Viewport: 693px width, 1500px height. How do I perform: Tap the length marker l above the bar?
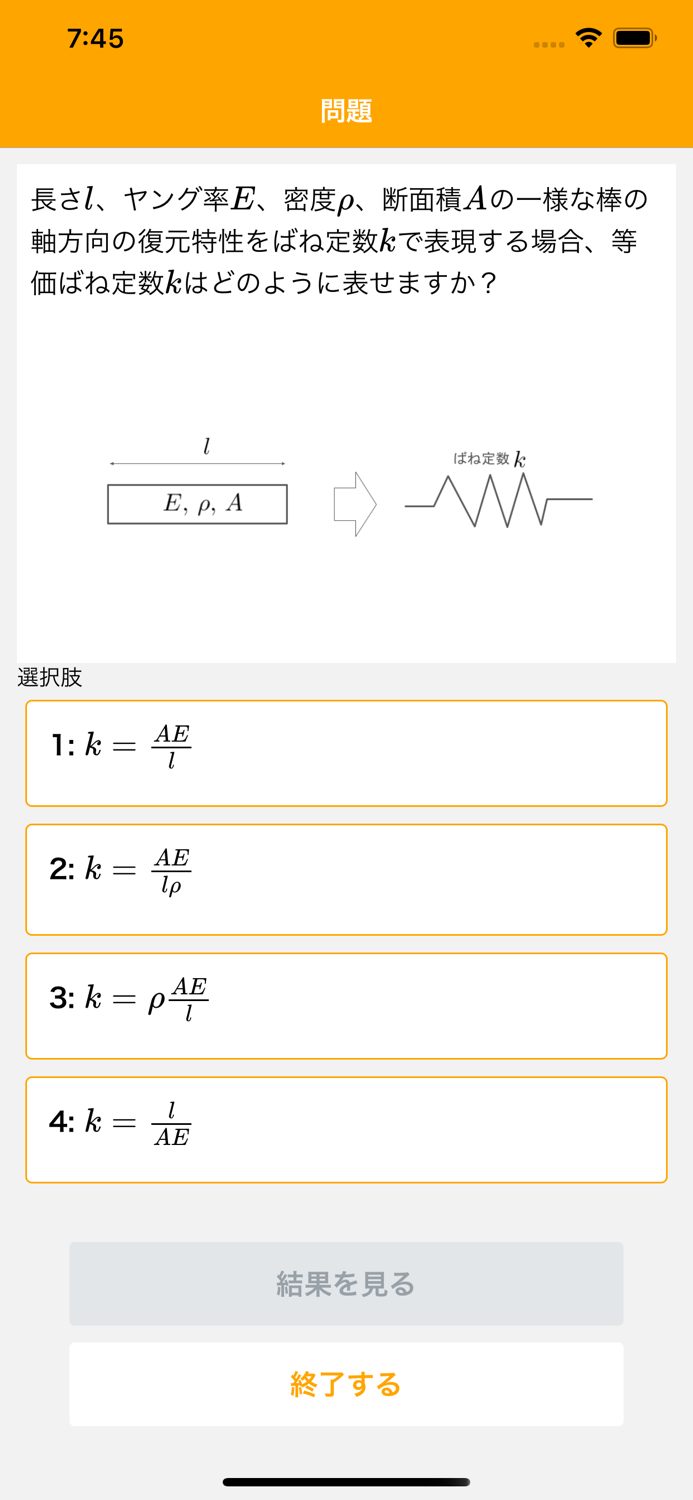click(x=205, y=447)
